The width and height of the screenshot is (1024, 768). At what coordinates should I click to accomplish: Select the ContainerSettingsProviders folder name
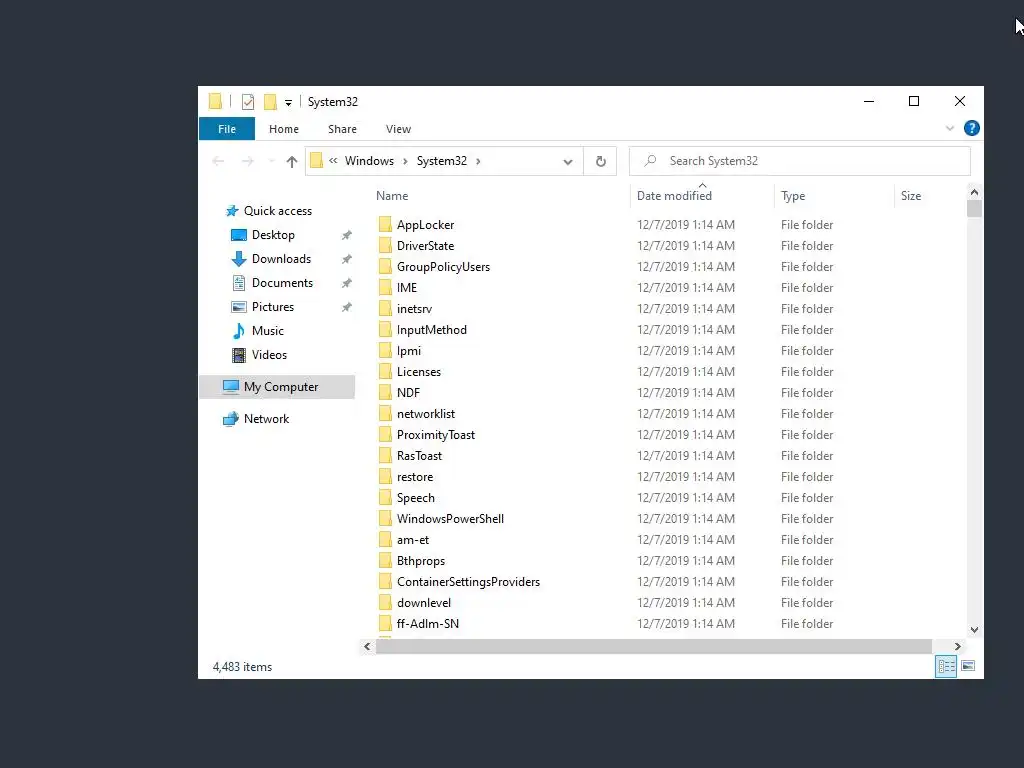point(468,582)
